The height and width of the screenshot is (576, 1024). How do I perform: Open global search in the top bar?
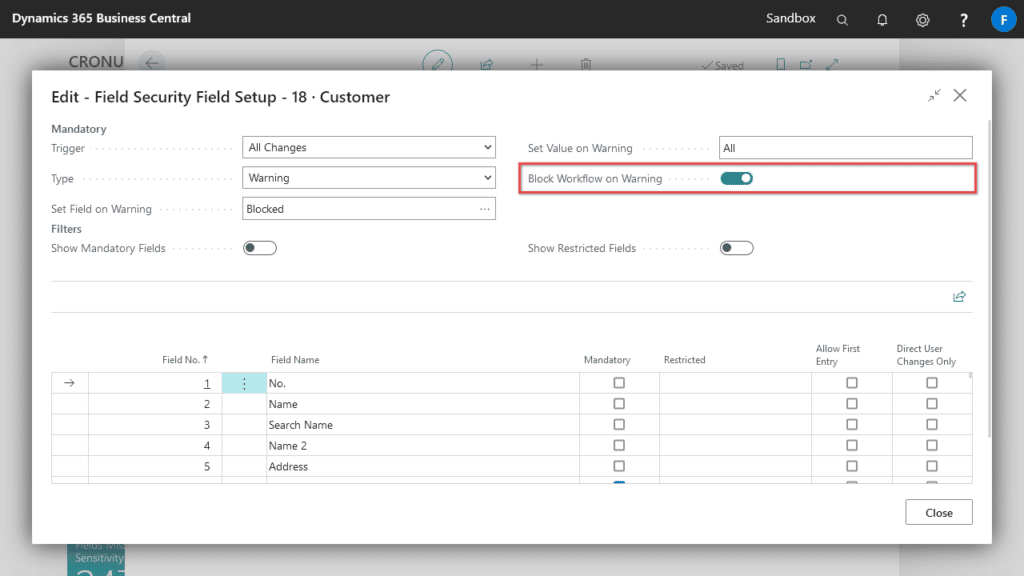click(842, 18)
